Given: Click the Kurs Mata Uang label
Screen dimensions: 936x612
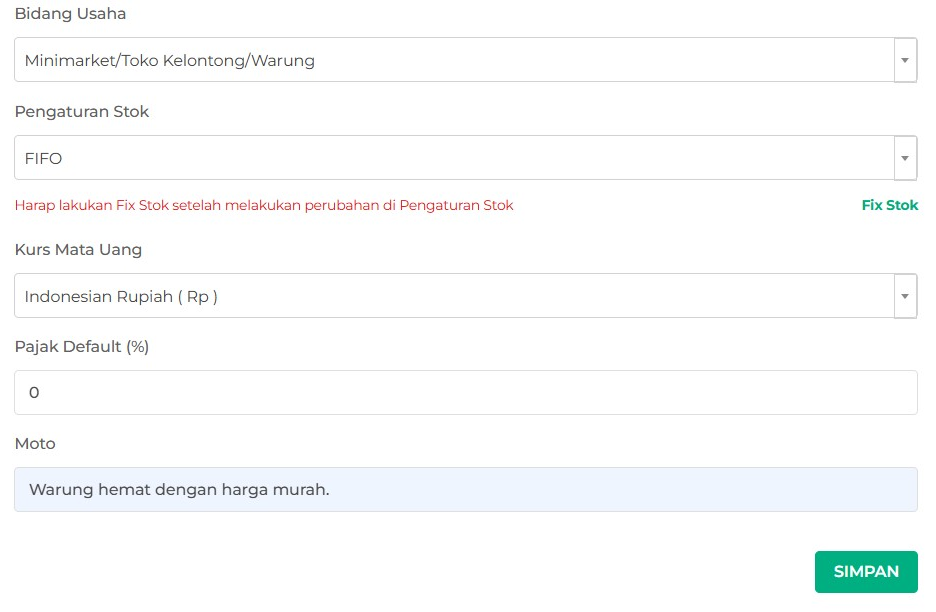Looking at the screenshot, I should 78,250.
